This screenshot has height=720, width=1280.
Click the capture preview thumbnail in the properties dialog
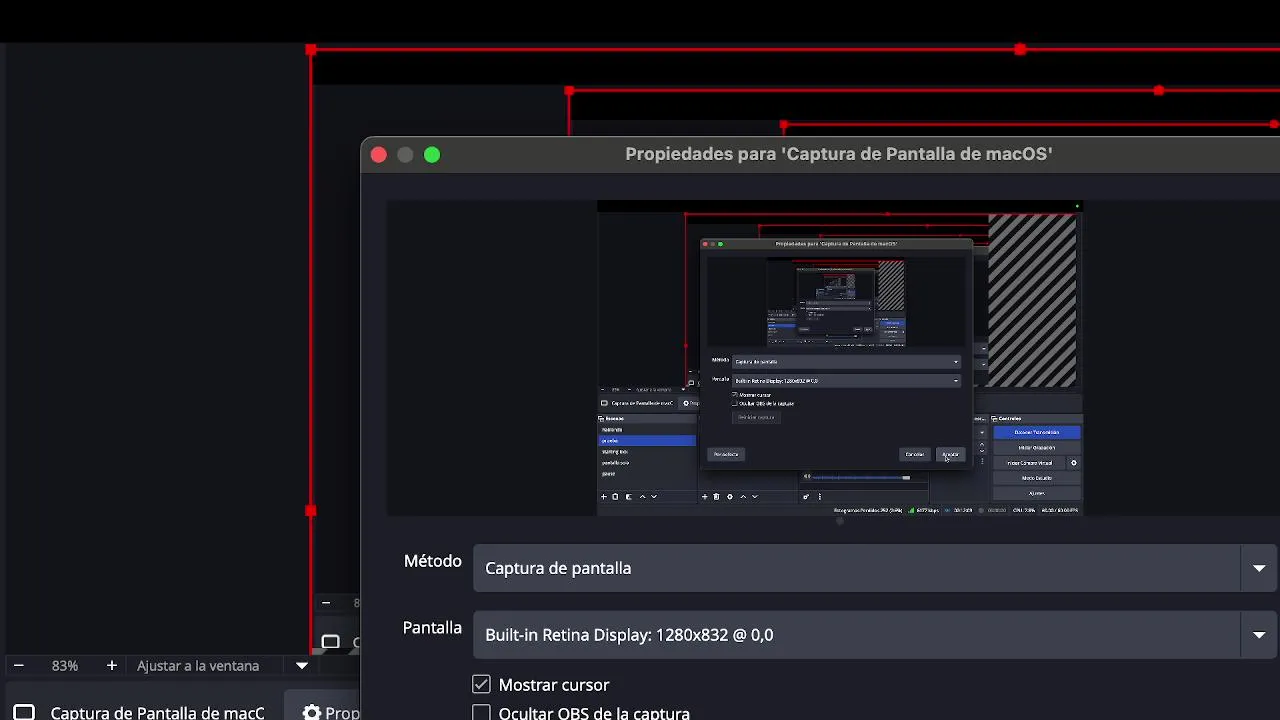tap(840, 358)
